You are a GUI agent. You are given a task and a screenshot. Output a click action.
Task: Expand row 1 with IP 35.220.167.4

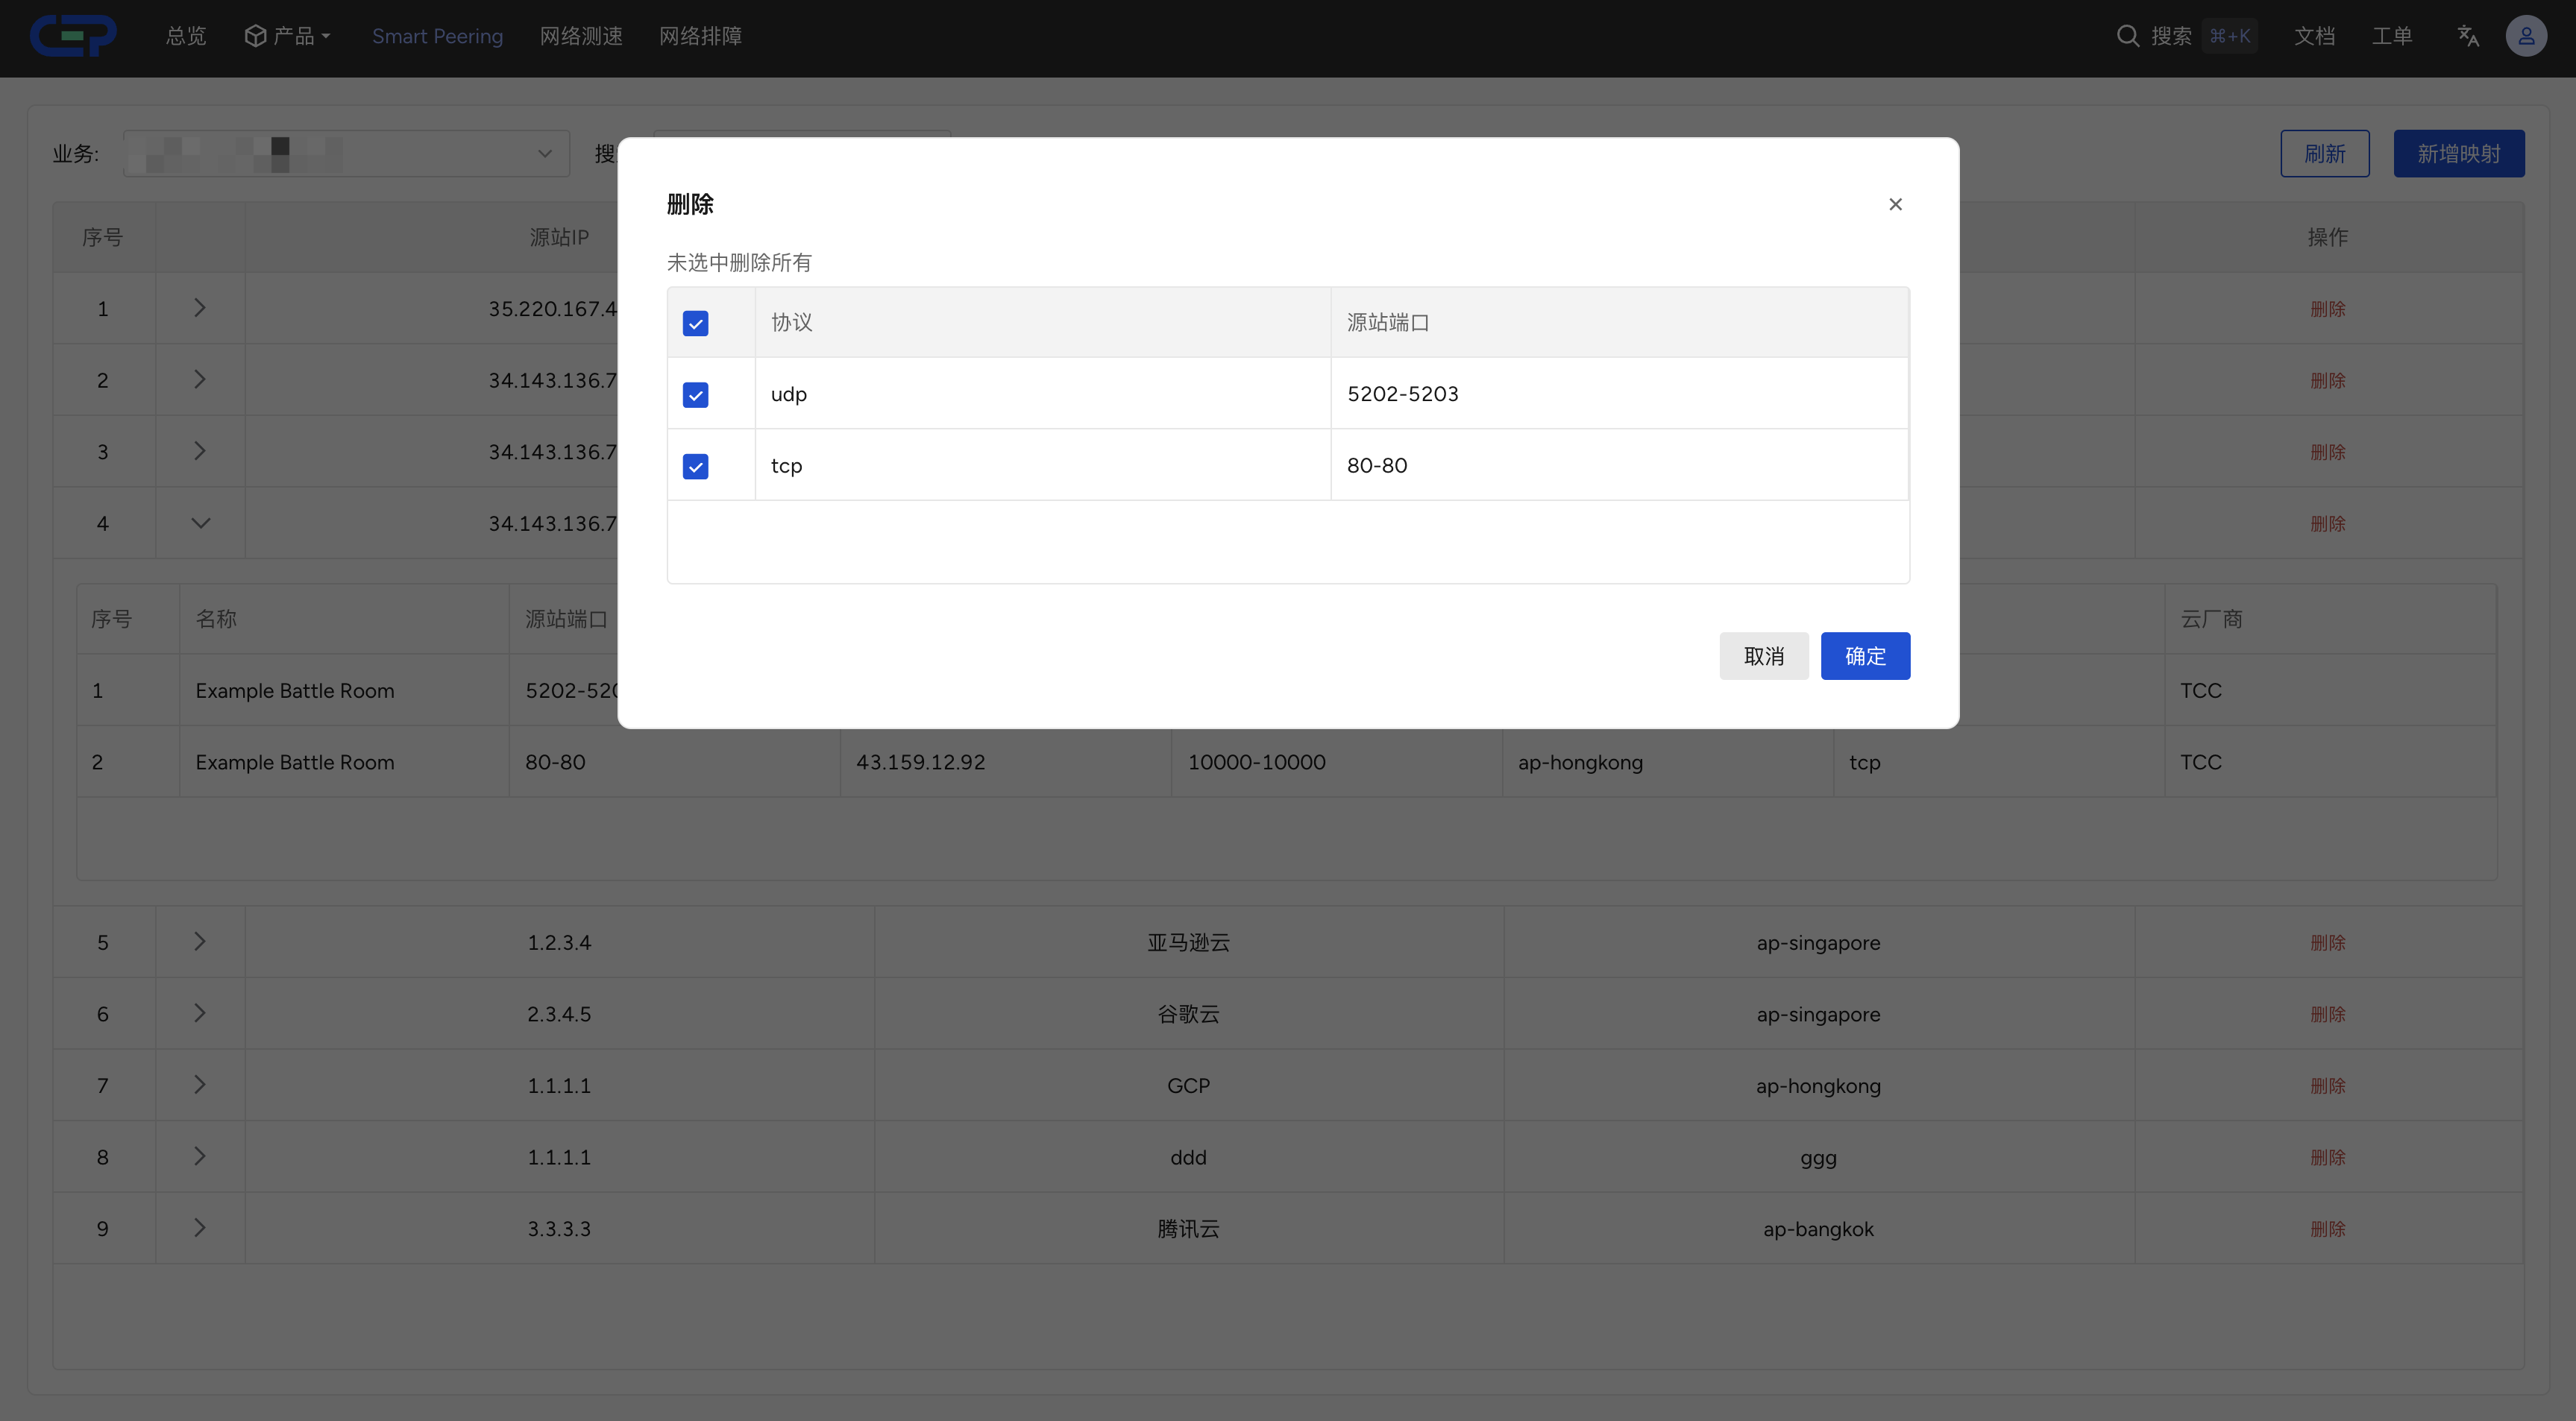200,308
